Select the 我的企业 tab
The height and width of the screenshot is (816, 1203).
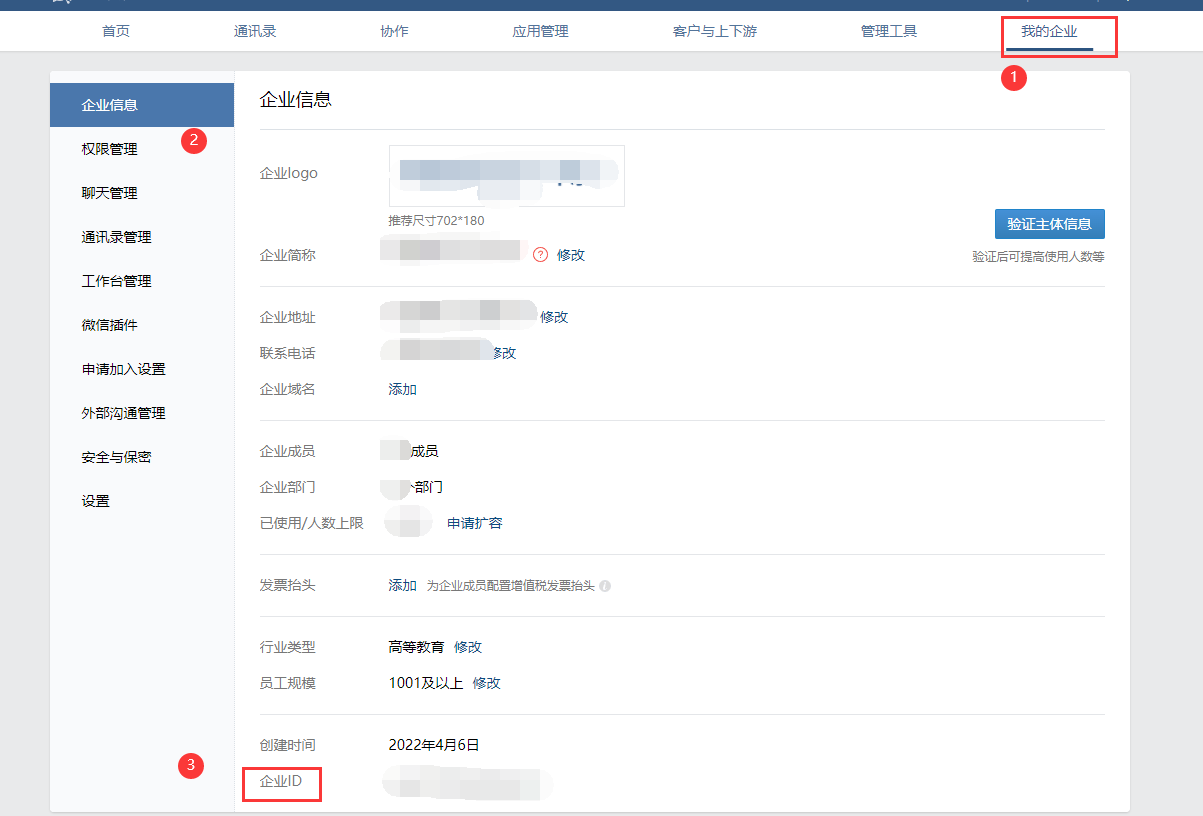coord(1049,31)
